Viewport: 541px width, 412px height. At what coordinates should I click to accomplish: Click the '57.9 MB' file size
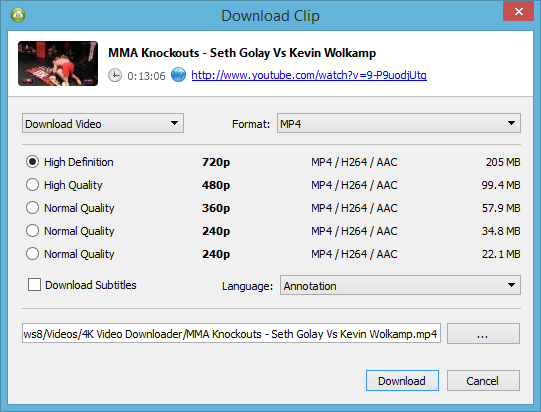[501, 208]
